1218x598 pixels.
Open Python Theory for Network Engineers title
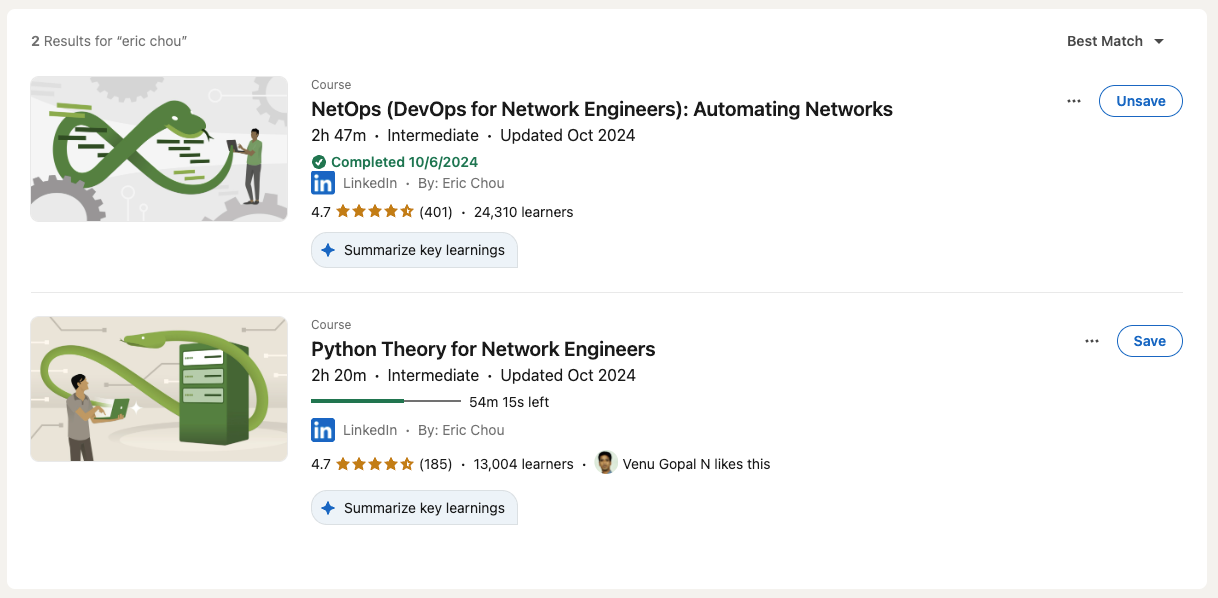tap(483, 349)
